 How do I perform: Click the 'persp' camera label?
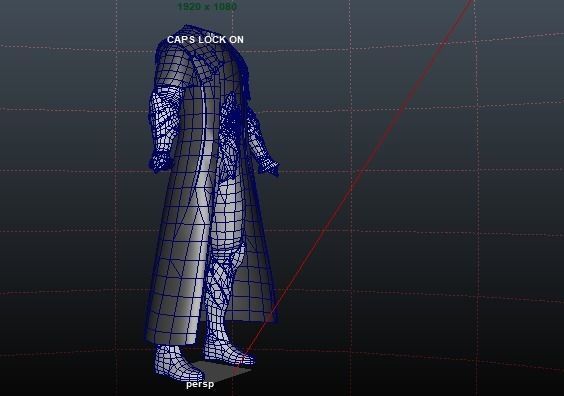(x=200, y=384)
